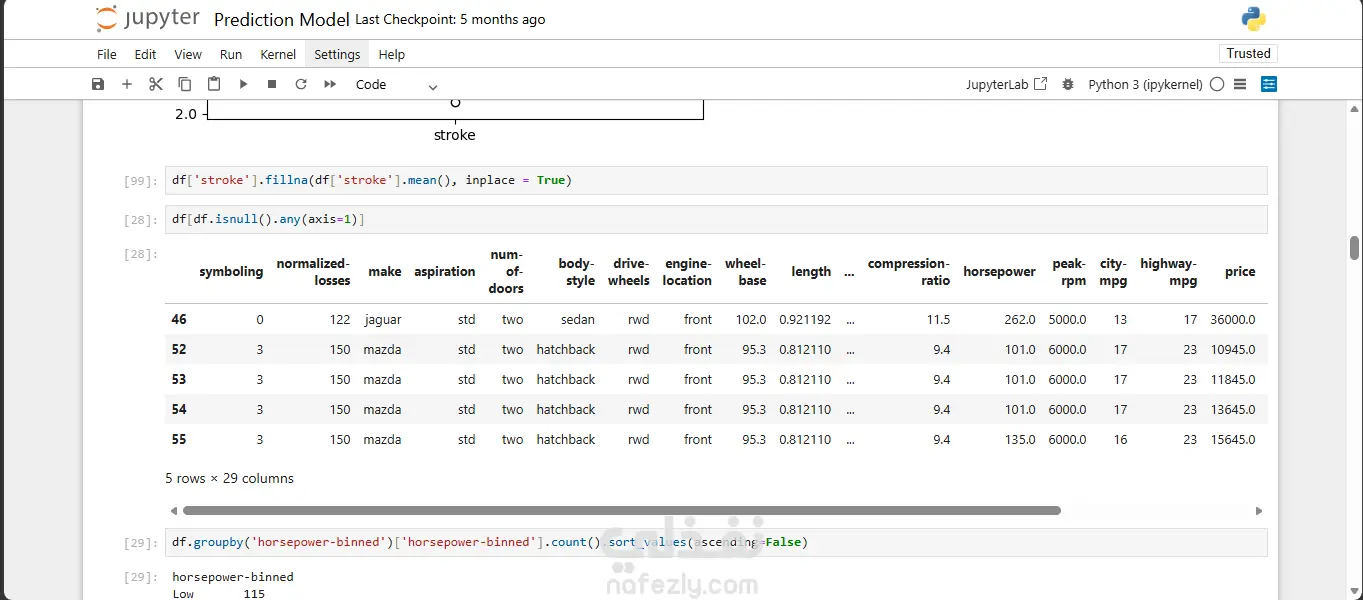The image size is (1363, 600).
Task: Toggle the table of contents panel icon
Action: (1269, 84)
